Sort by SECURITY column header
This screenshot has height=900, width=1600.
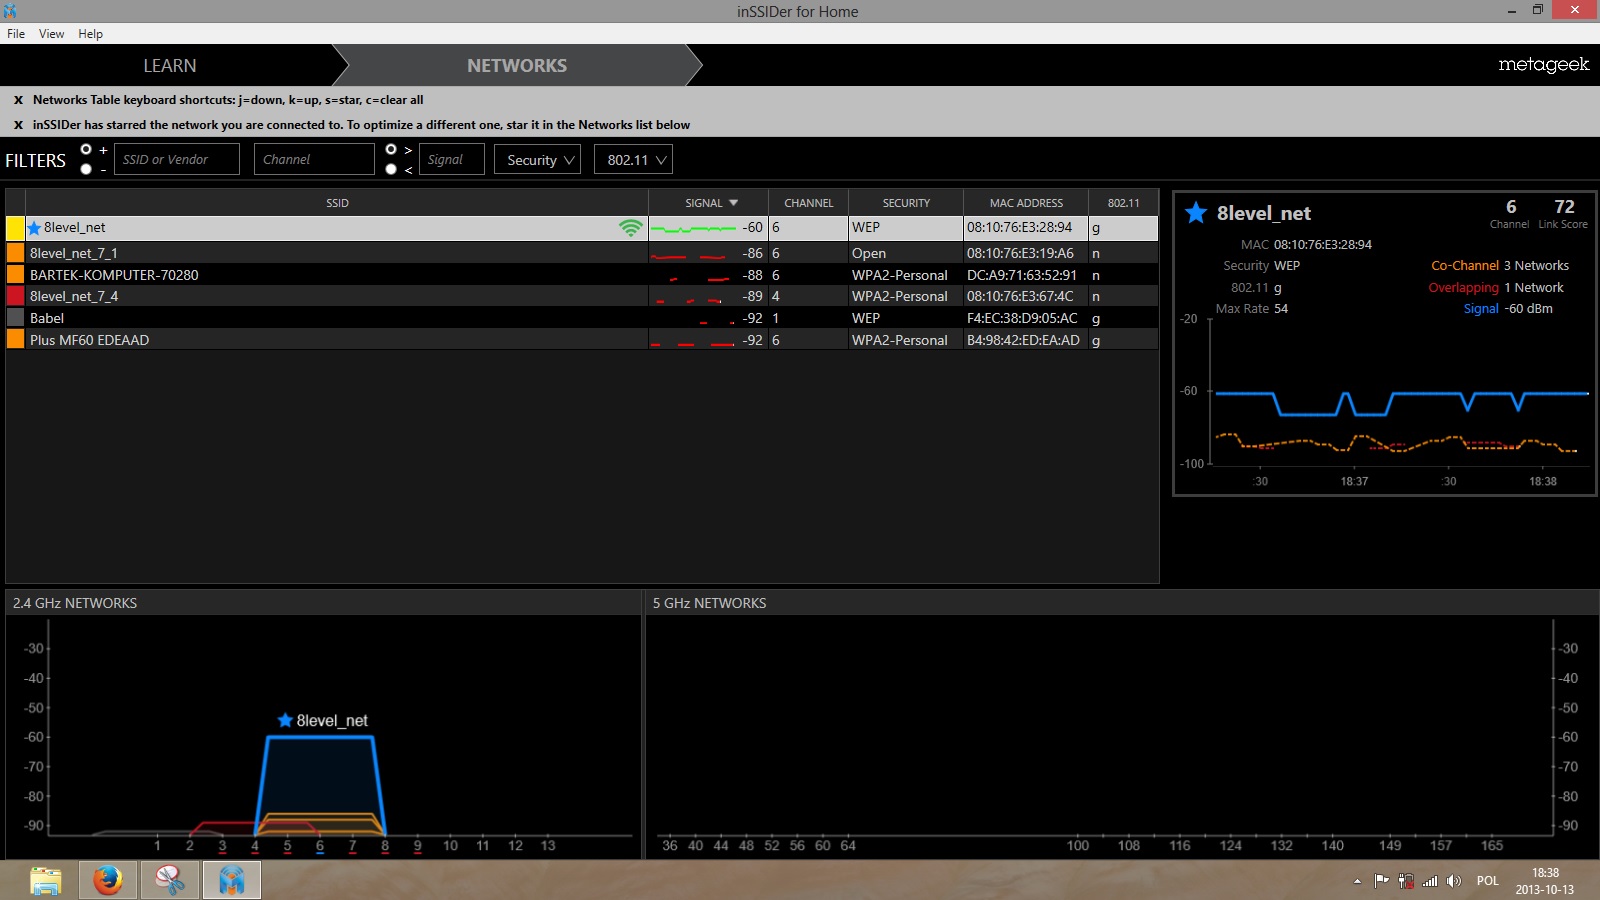906,203
